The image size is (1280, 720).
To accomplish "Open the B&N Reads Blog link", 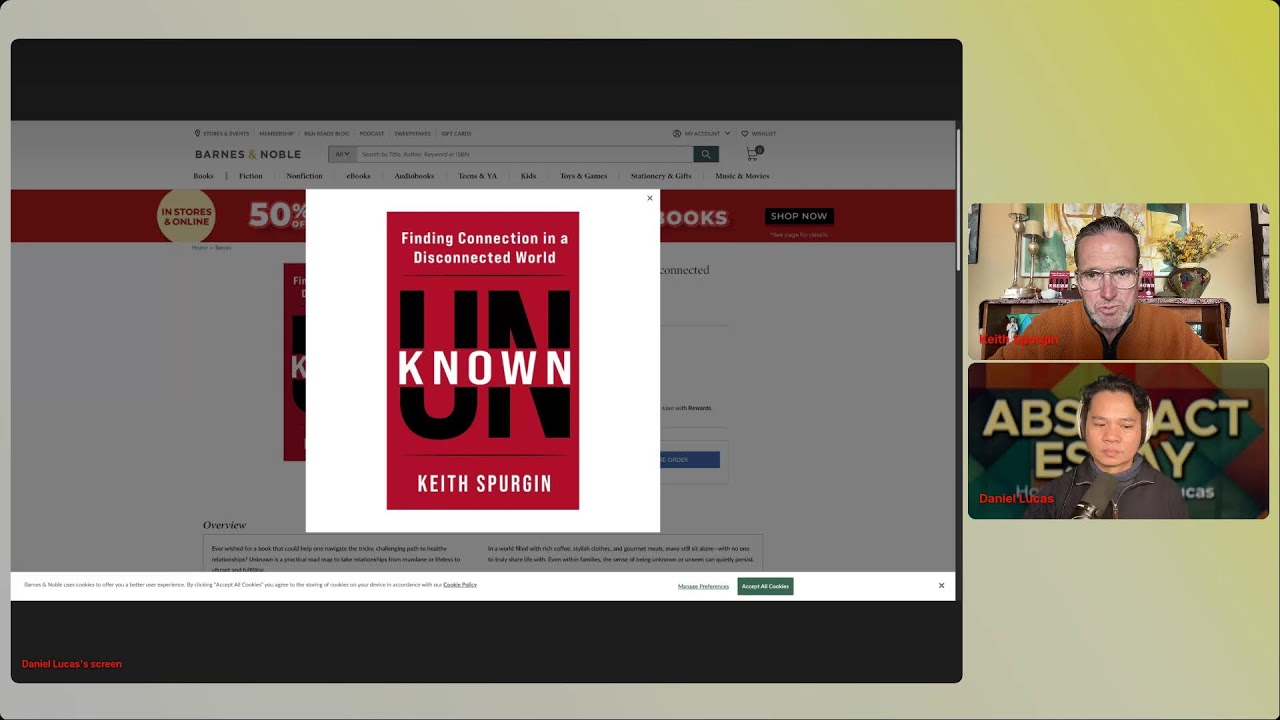I will click(x=326, y=133).
